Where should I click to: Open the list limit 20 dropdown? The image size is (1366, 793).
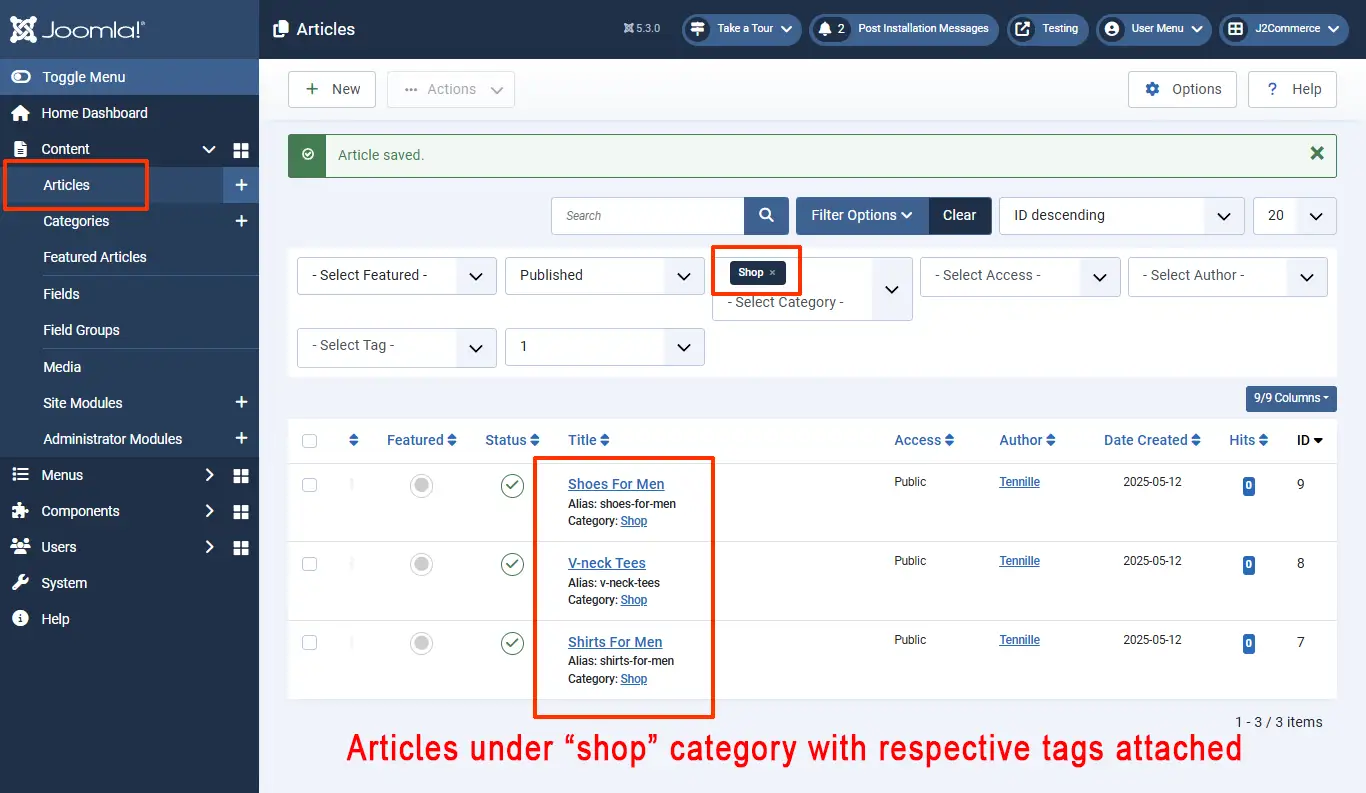(1295, 215)
